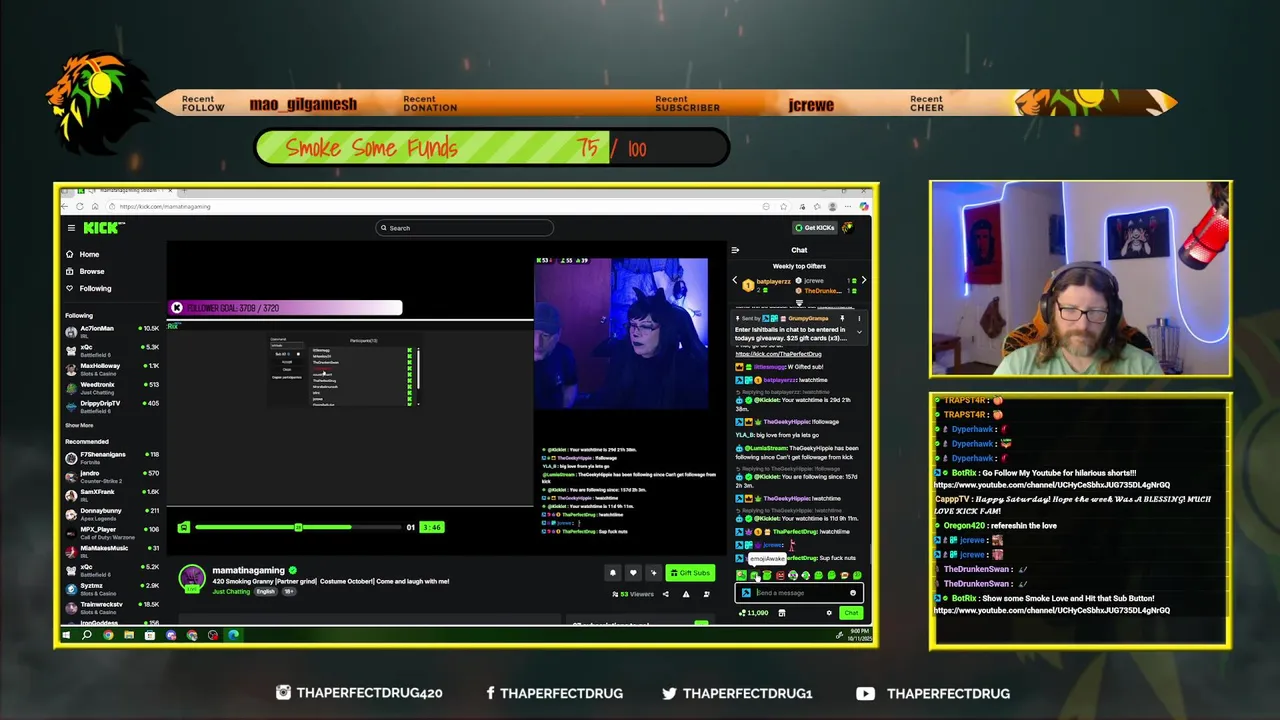Open Microsoft Edge from the taskbar
This screenshot has height=720, width=1280.
[x=234, y=635]
